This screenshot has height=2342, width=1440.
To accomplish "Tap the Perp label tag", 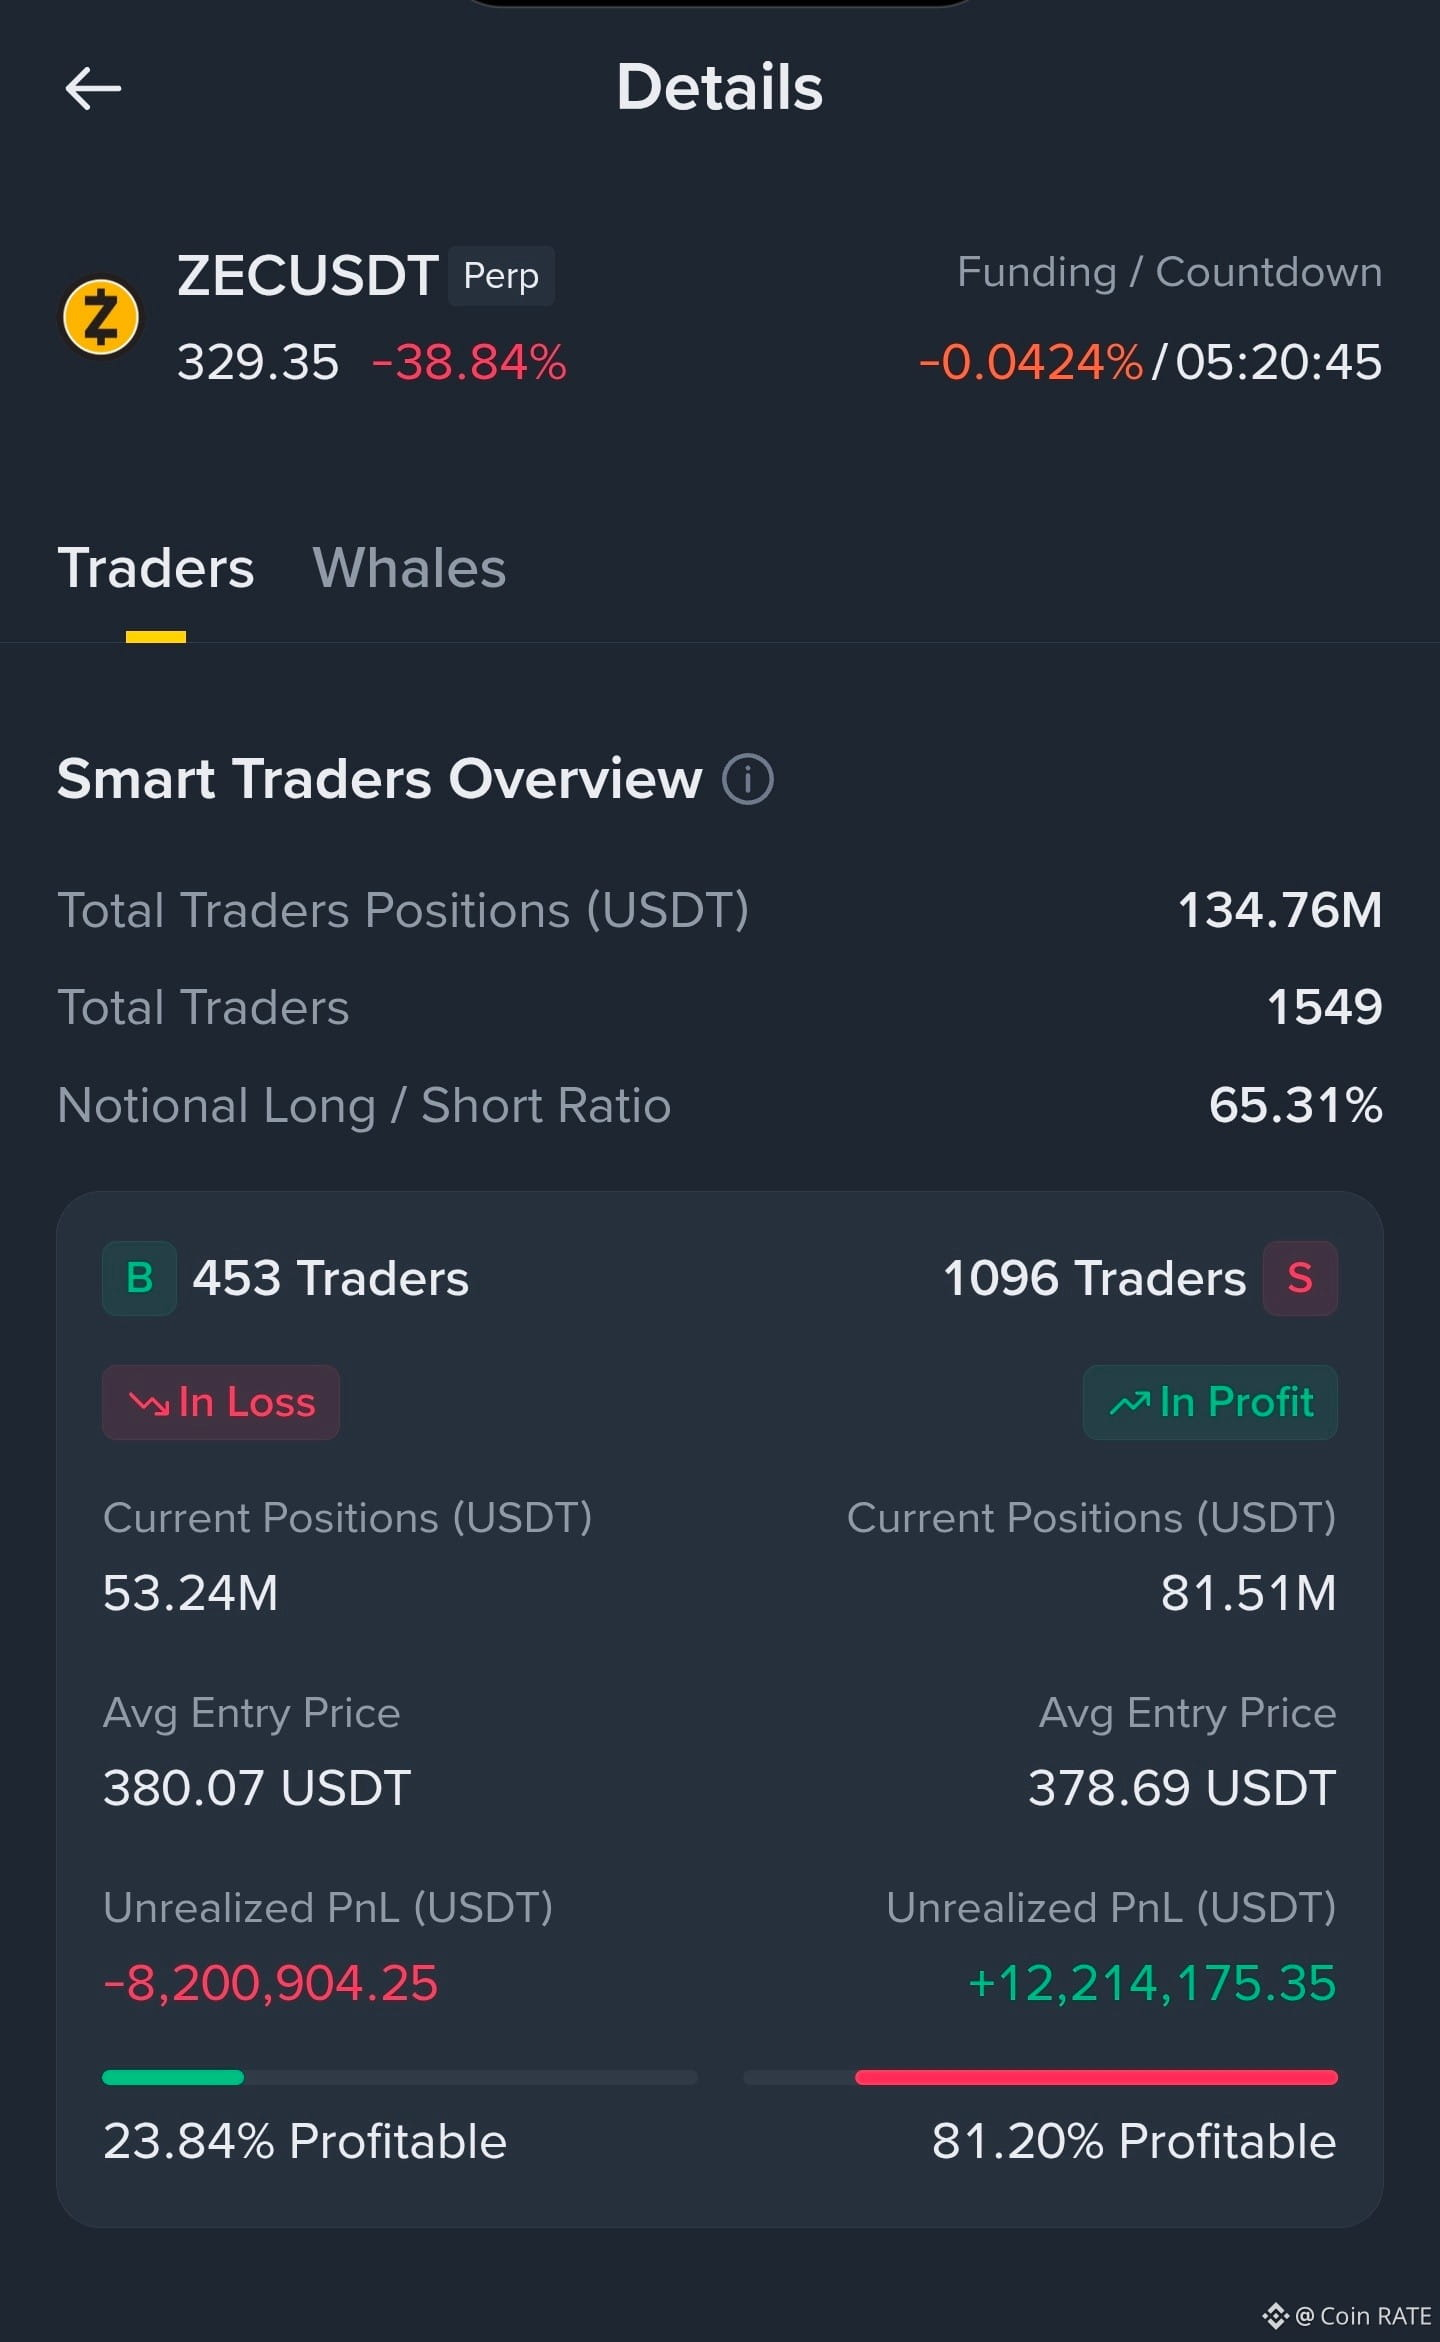I will pos(501,275).
